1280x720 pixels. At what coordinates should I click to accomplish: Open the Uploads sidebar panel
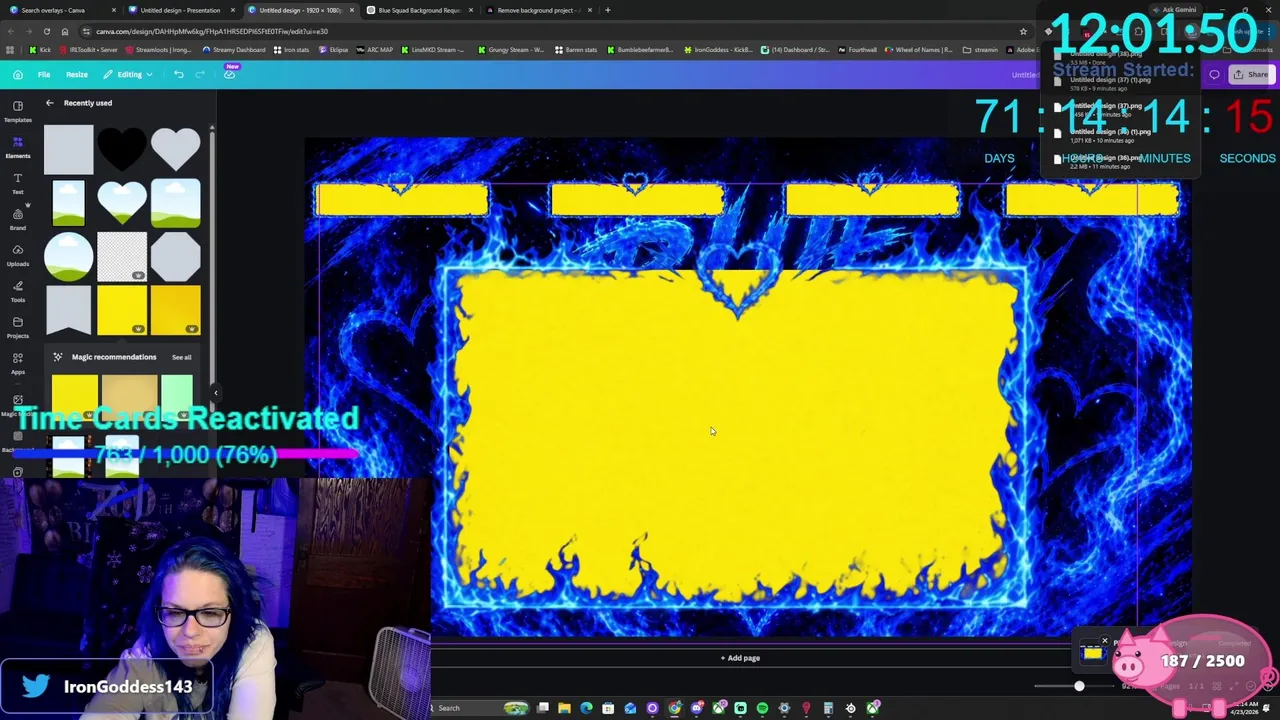[x=18, y=255]
